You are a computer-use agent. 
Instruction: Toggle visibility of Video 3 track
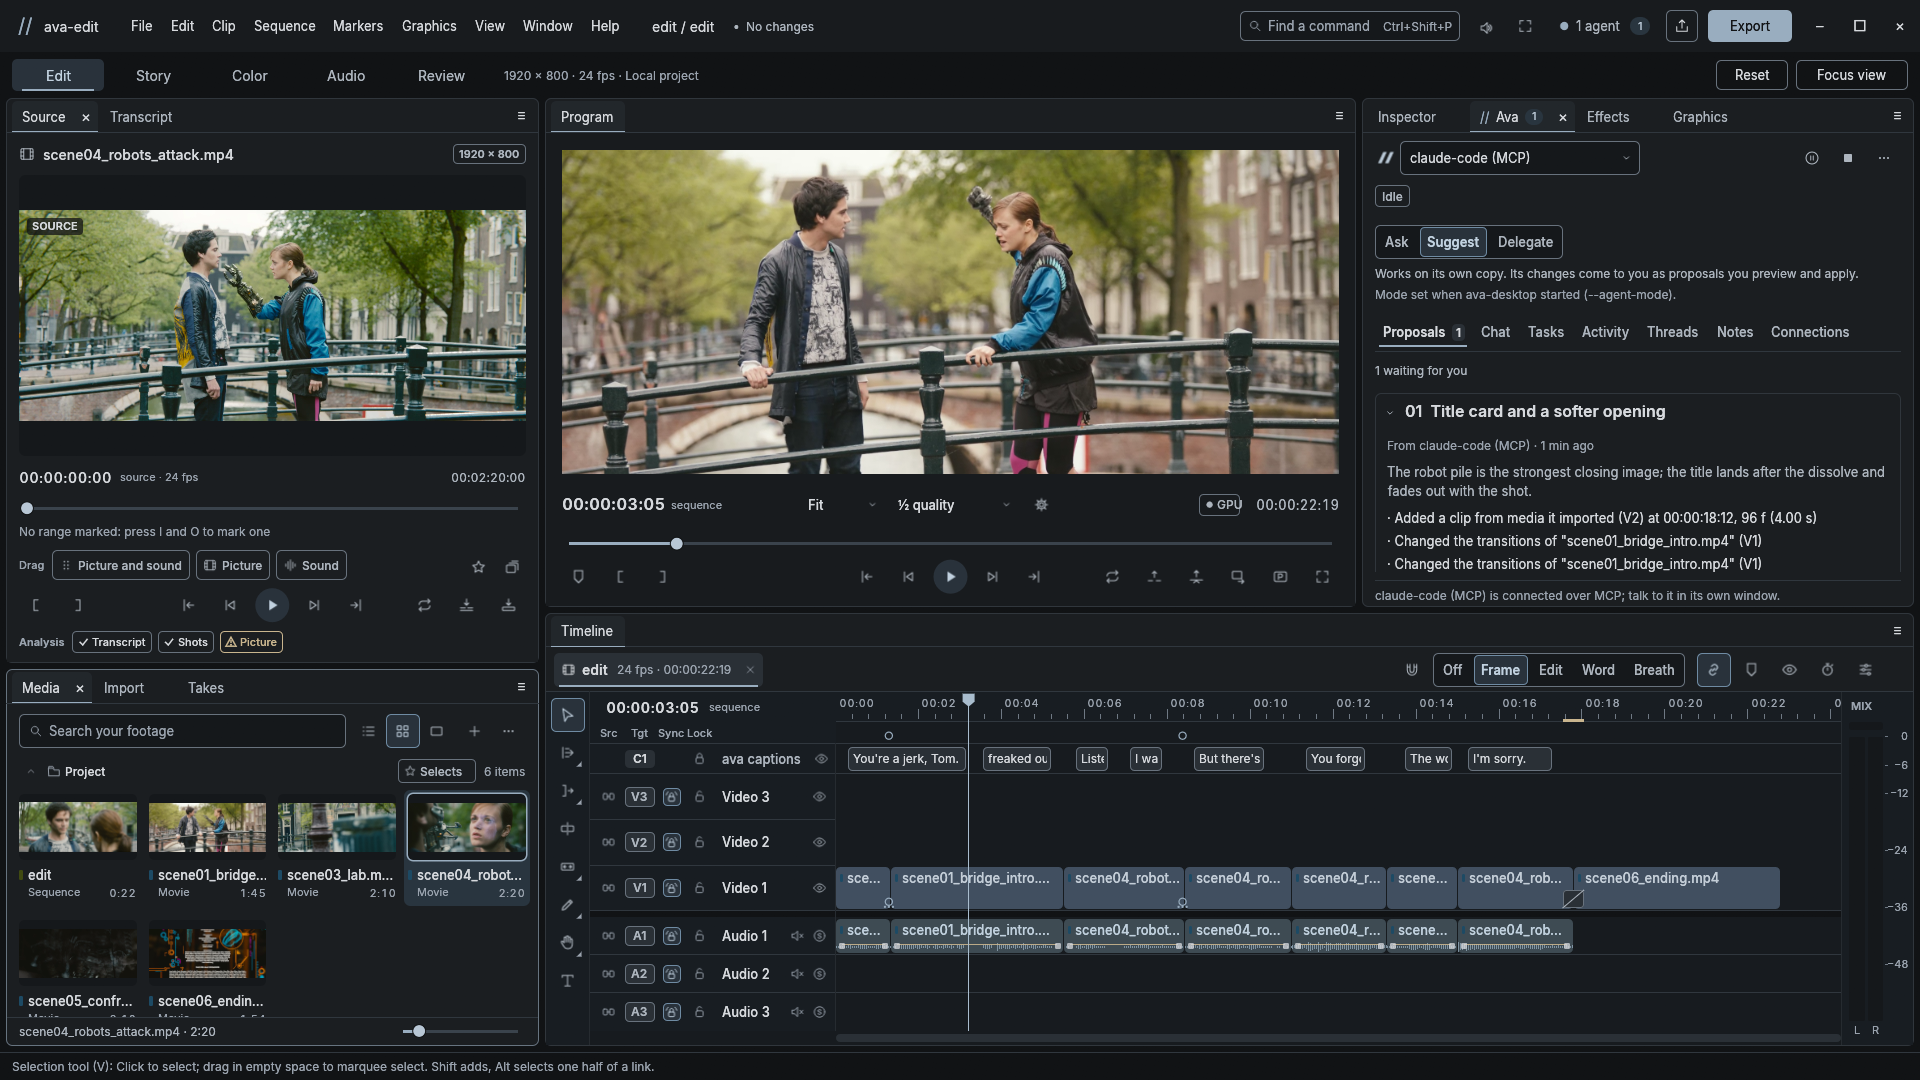point(819,797)
